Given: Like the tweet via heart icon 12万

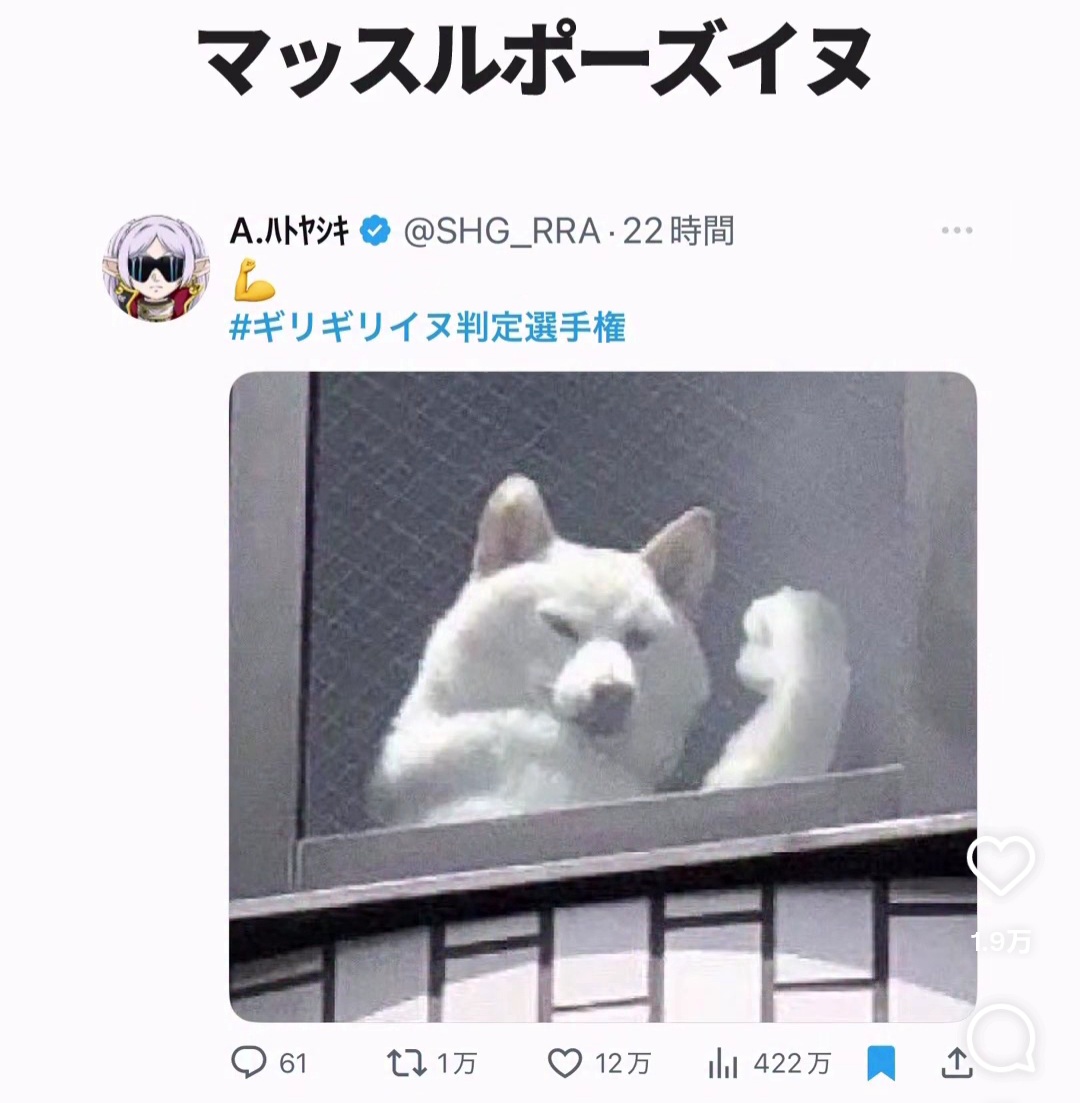Looking at the screenshot, I should click(565, 1063).
